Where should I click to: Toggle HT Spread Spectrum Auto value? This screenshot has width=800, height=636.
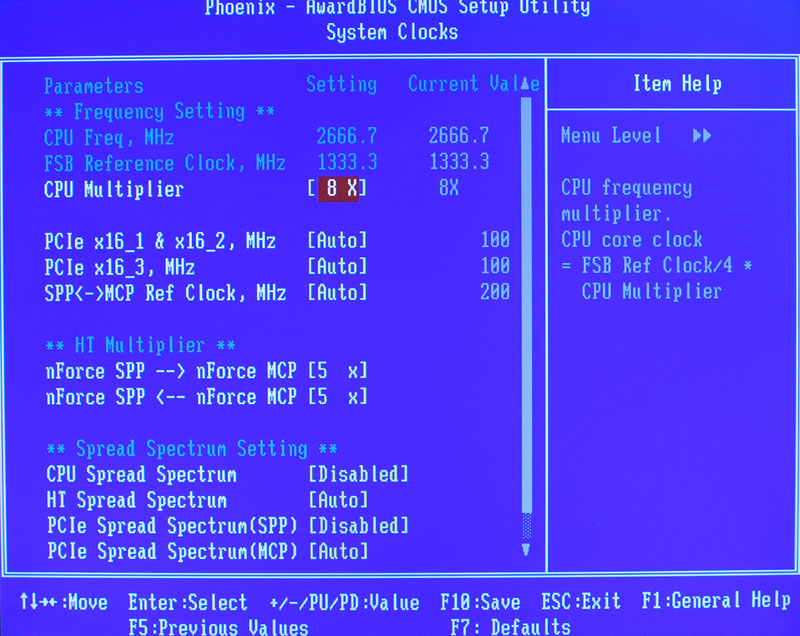[x=338, y=500]
